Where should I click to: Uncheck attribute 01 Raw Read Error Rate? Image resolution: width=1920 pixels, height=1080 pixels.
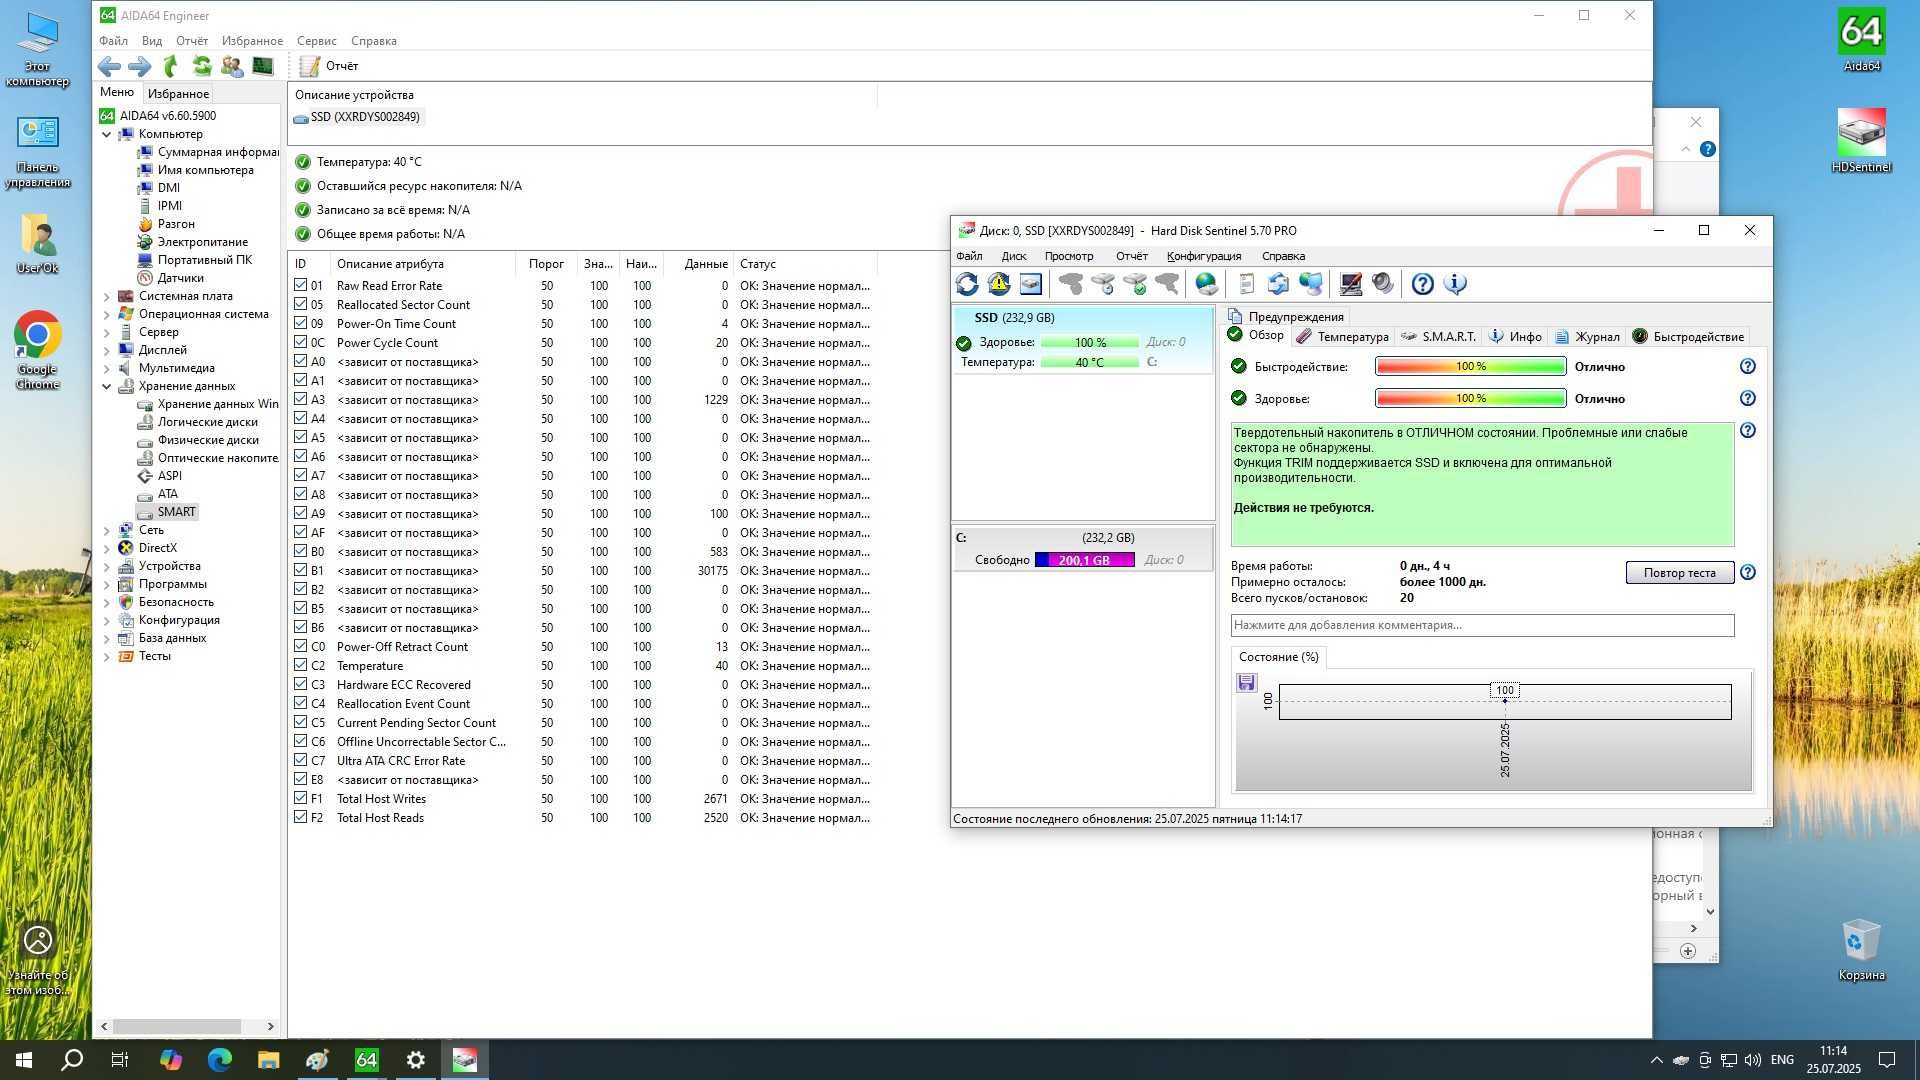(x=300, y=285)
